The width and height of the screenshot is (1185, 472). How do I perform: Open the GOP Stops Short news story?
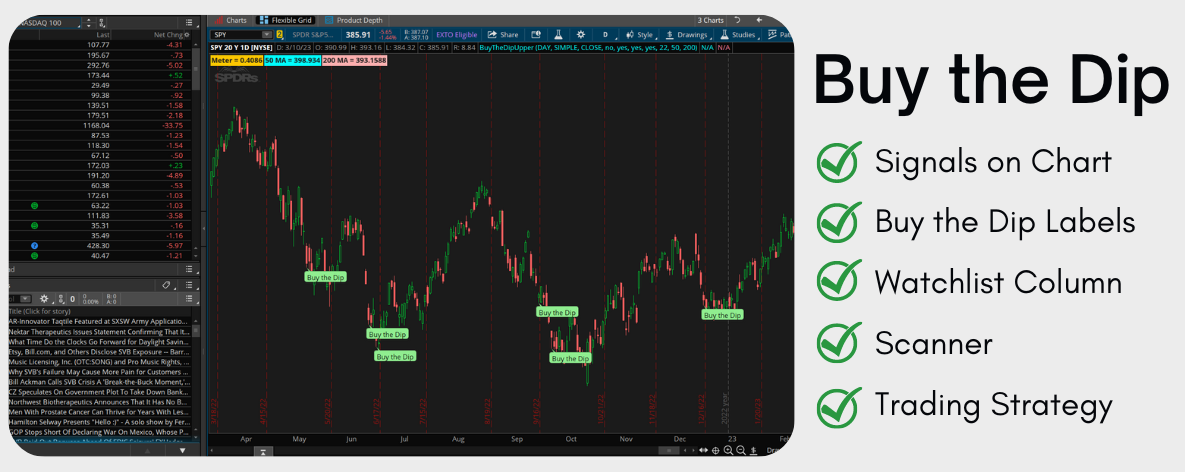[98, 433]
